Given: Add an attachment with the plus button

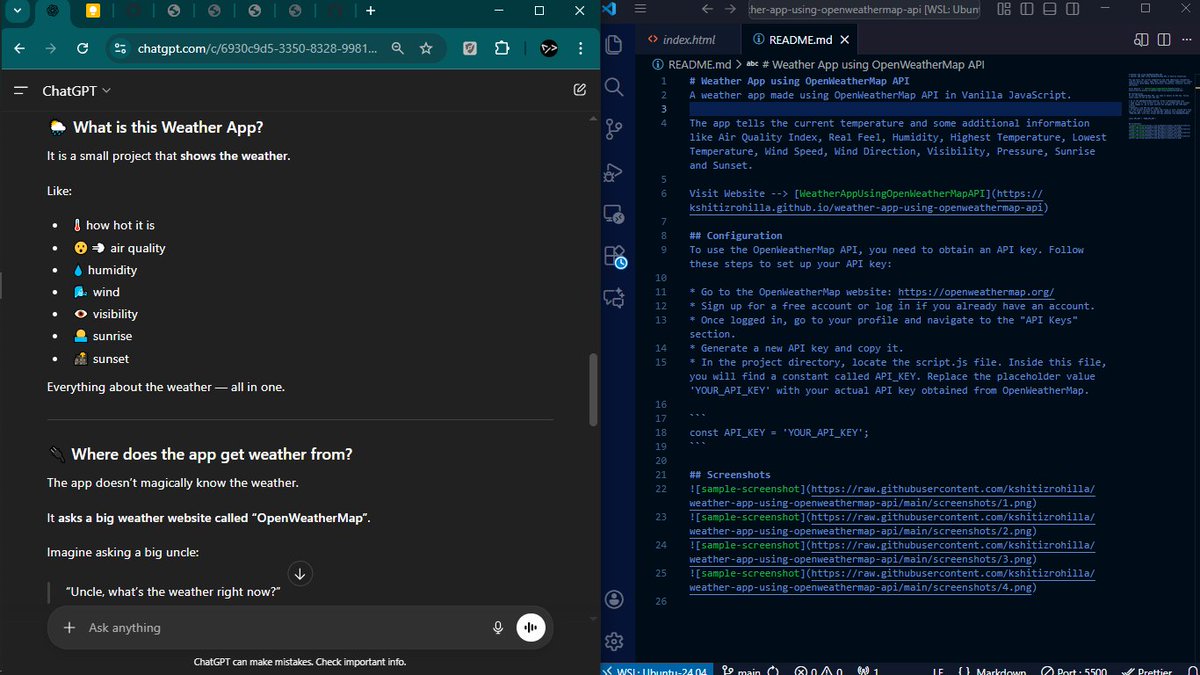Looking at the screenshot, I should point(69,627).
